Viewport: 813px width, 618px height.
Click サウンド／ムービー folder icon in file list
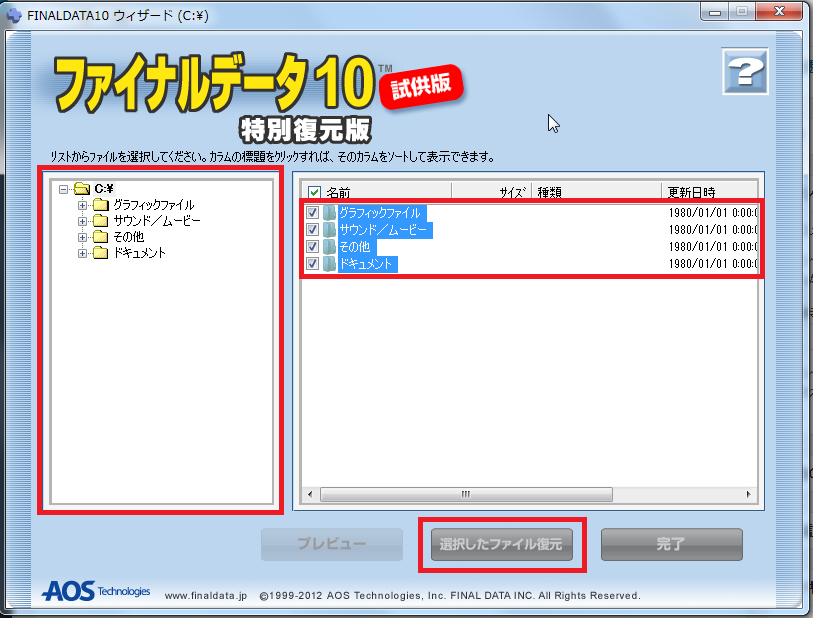[329, 230]
